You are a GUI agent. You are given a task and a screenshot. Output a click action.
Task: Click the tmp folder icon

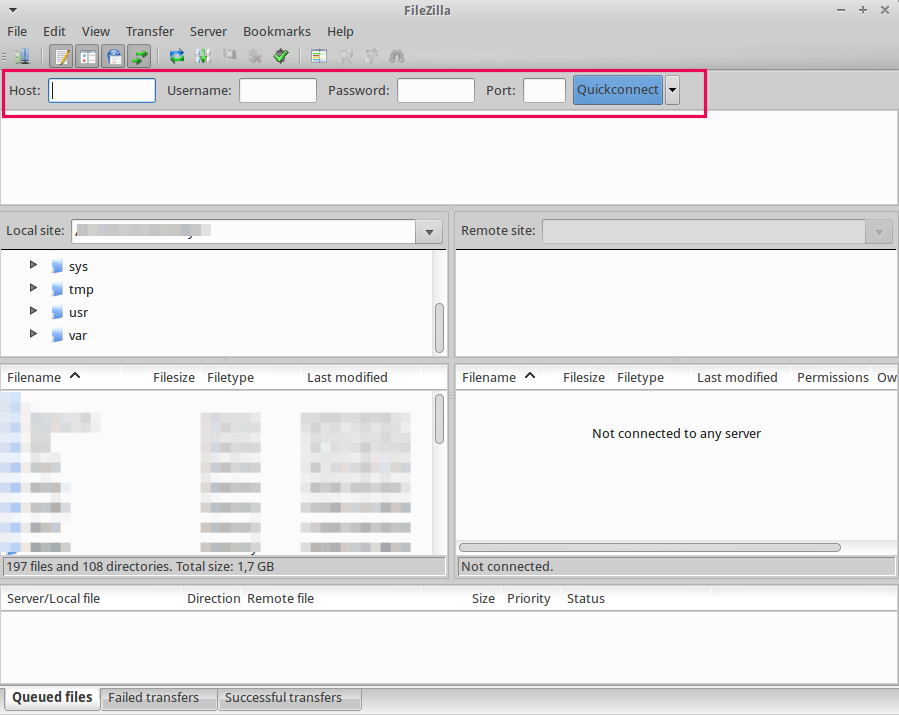point(57,289)
